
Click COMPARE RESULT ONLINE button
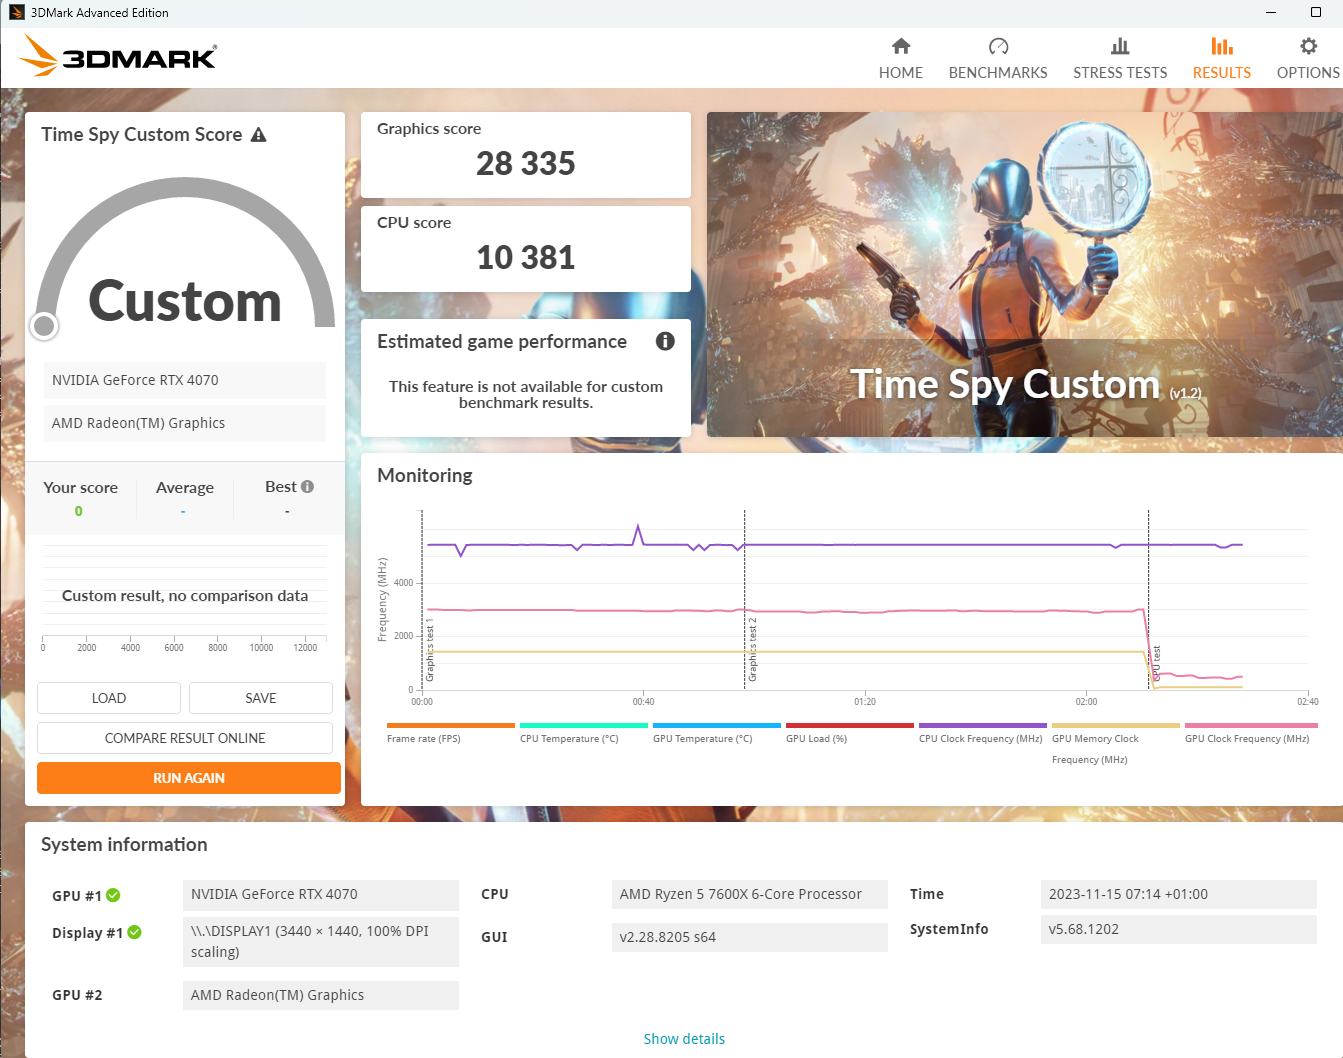coord(185,738)
